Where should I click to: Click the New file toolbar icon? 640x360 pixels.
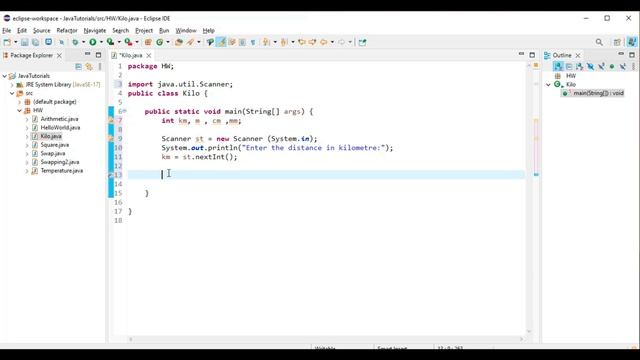(7, 42)
